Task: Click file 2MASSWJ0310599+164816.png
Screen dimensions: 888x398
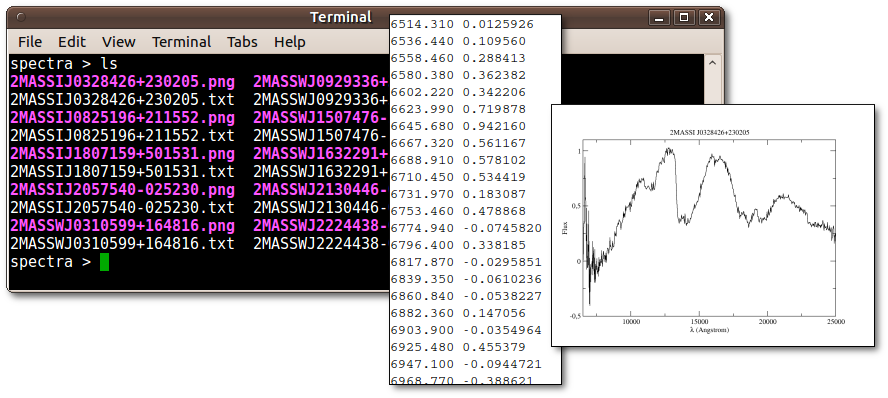Action: point(122,226)
